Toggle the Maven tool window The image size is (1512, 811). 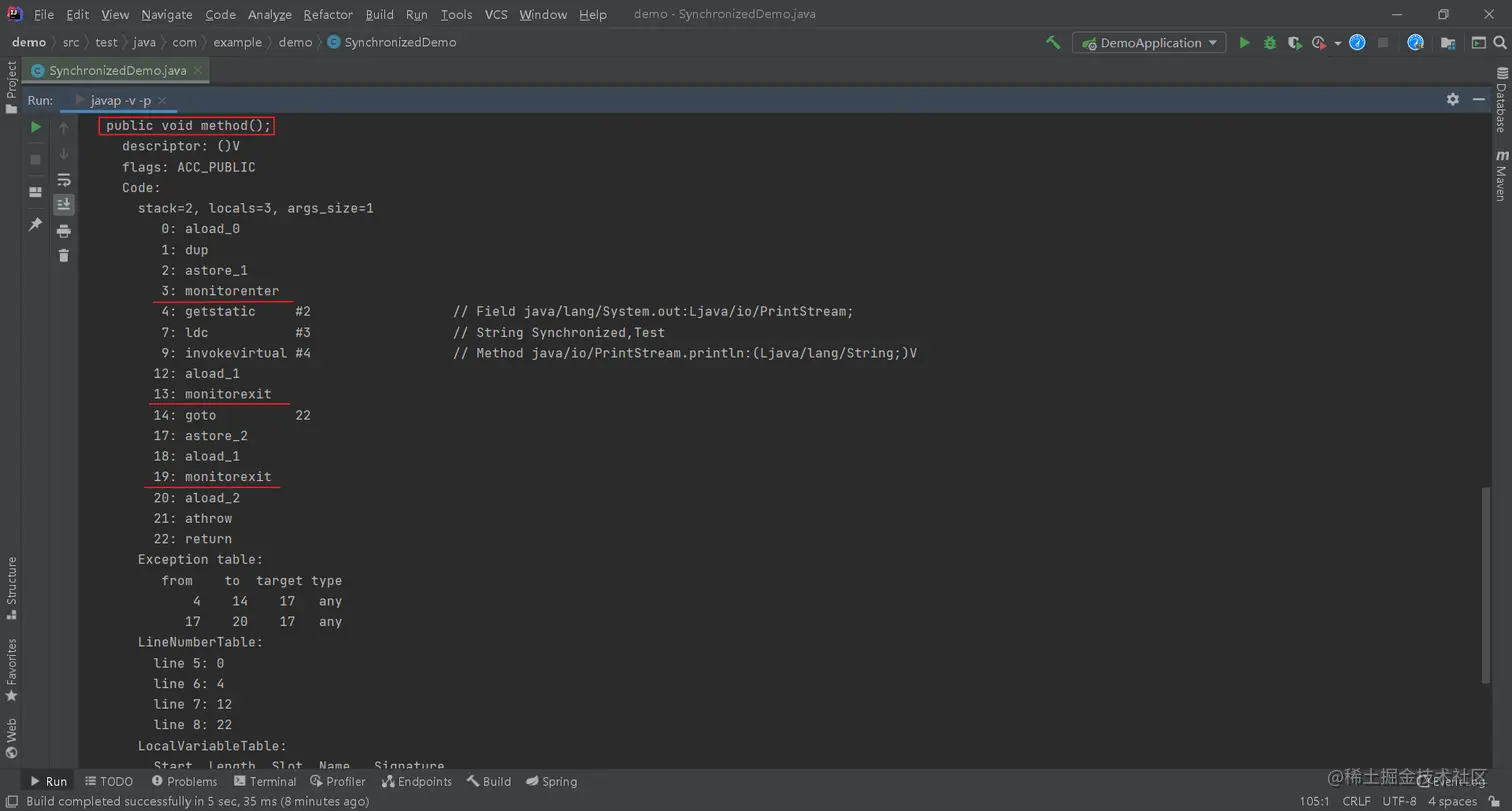[1501, 175]
